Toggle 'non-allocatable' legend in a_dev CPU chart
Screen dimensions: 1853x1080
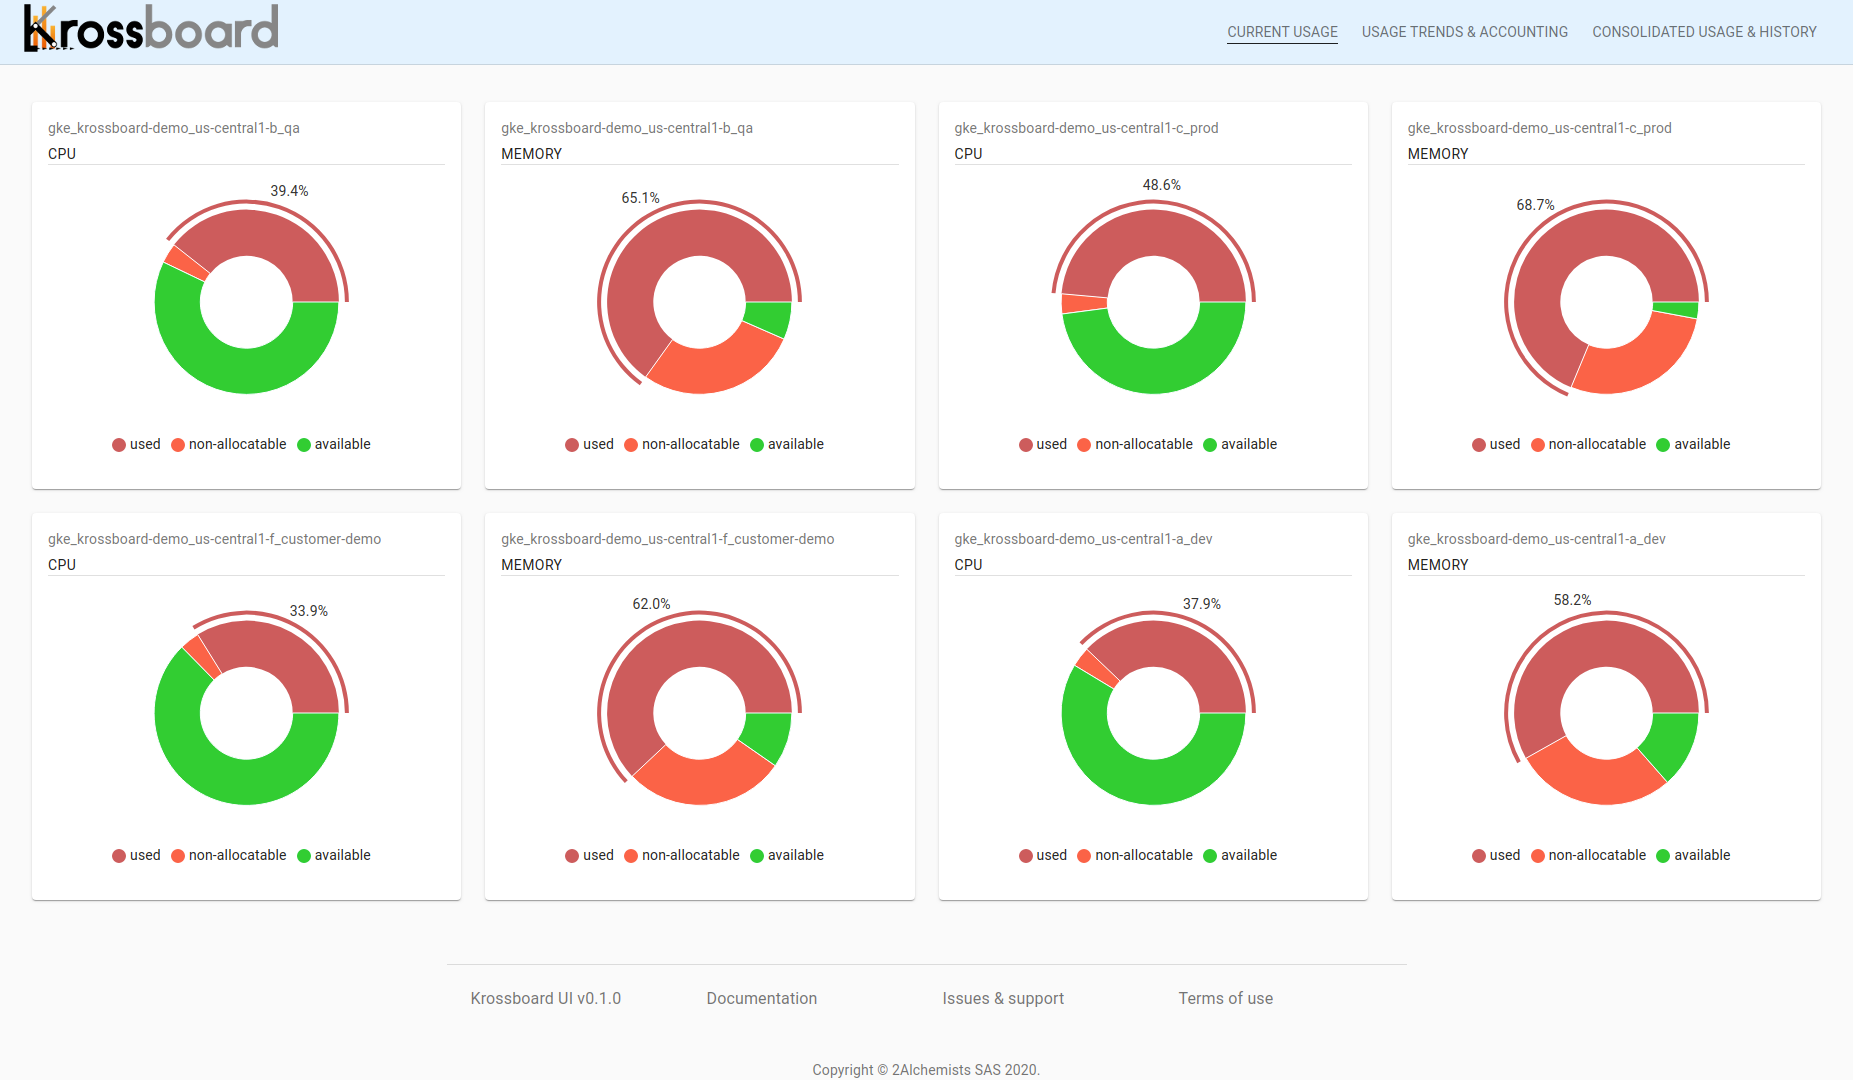(1134, 855)
